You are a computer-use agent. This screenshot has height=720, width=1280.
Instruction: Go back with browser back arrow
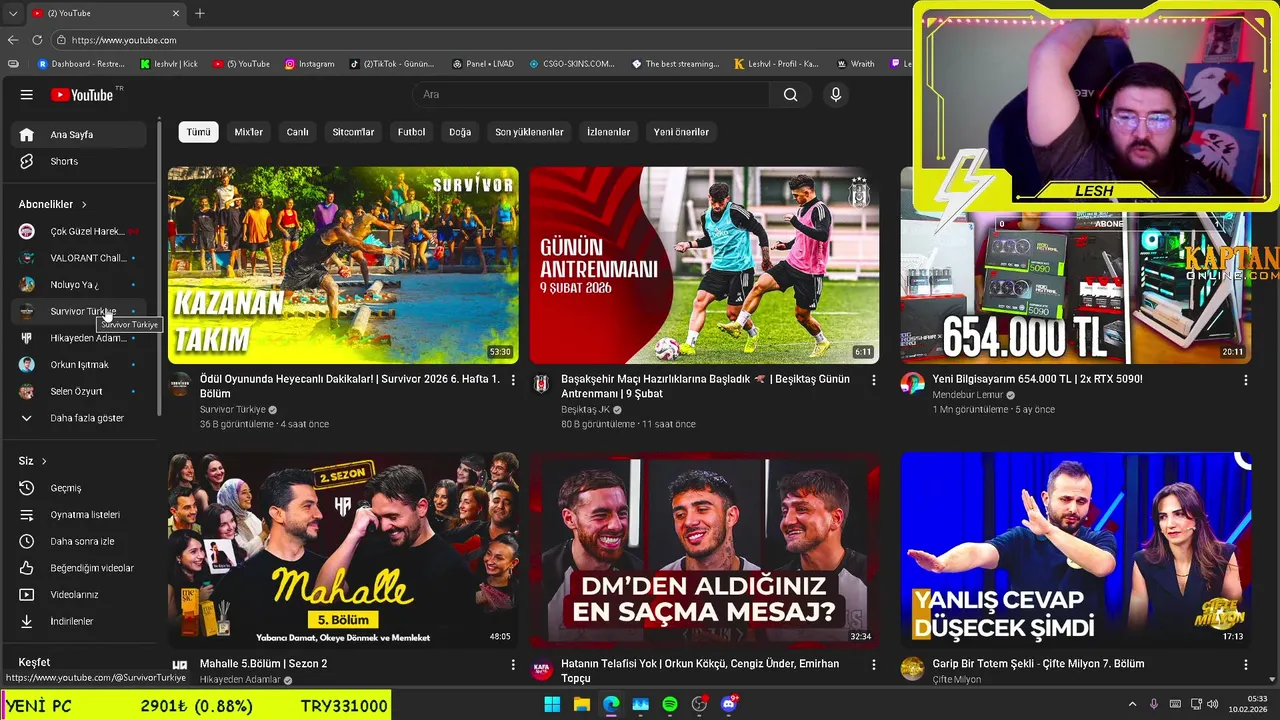13,40
